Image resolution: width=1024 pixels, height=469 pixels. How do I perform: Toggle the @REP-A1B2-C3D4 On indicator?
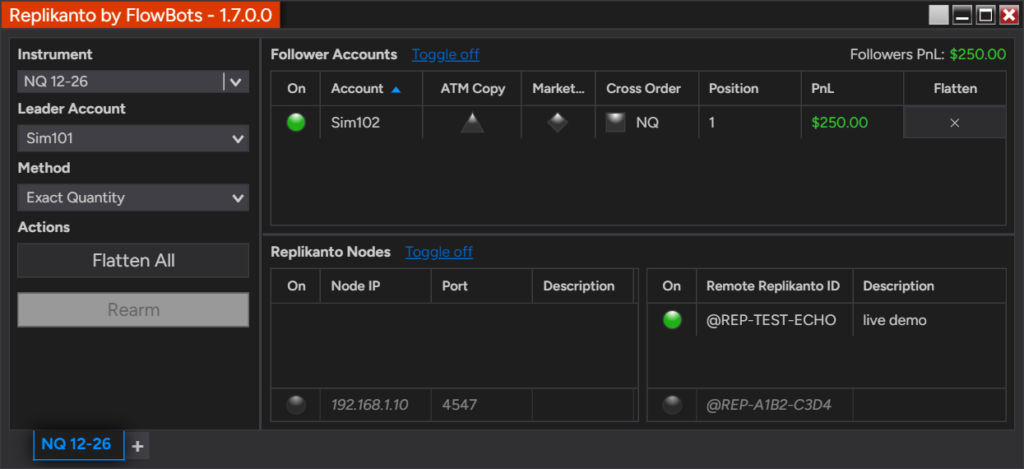(672, 405)
